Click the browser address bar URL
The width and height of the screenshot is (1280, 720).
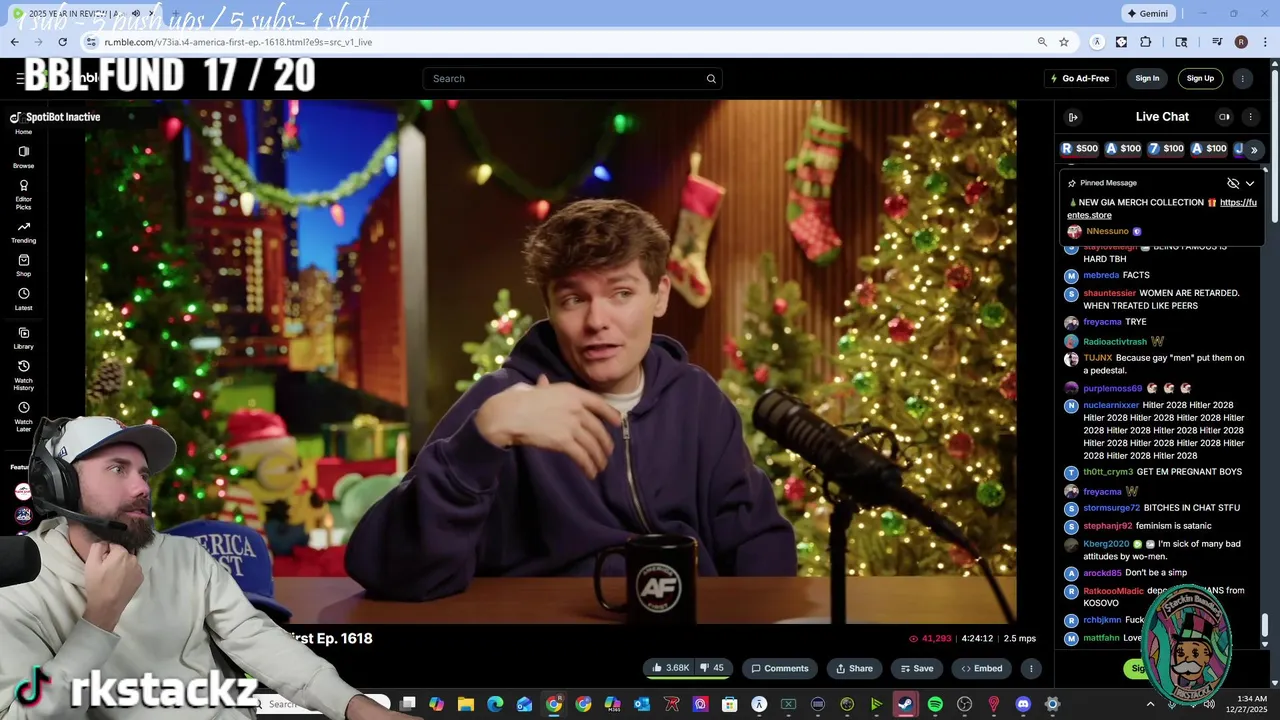[238, 42]
